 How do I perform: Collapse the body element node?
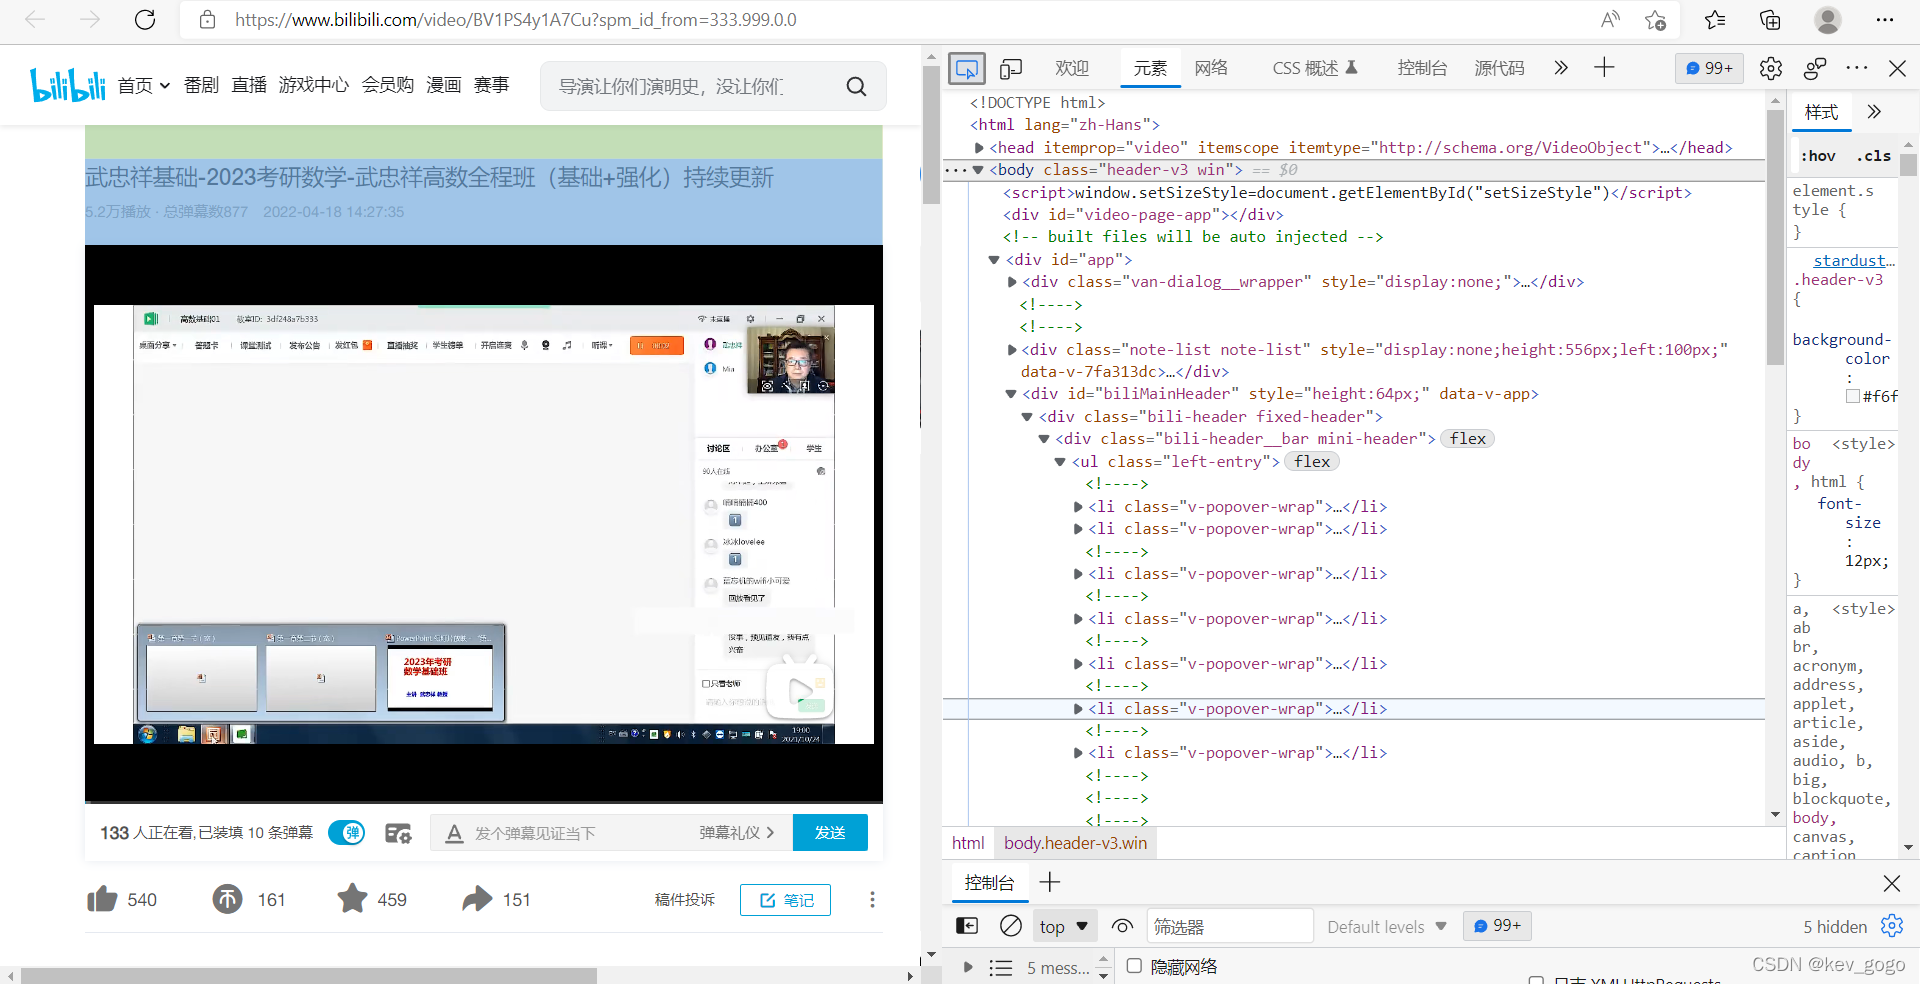tap(978, 170)
